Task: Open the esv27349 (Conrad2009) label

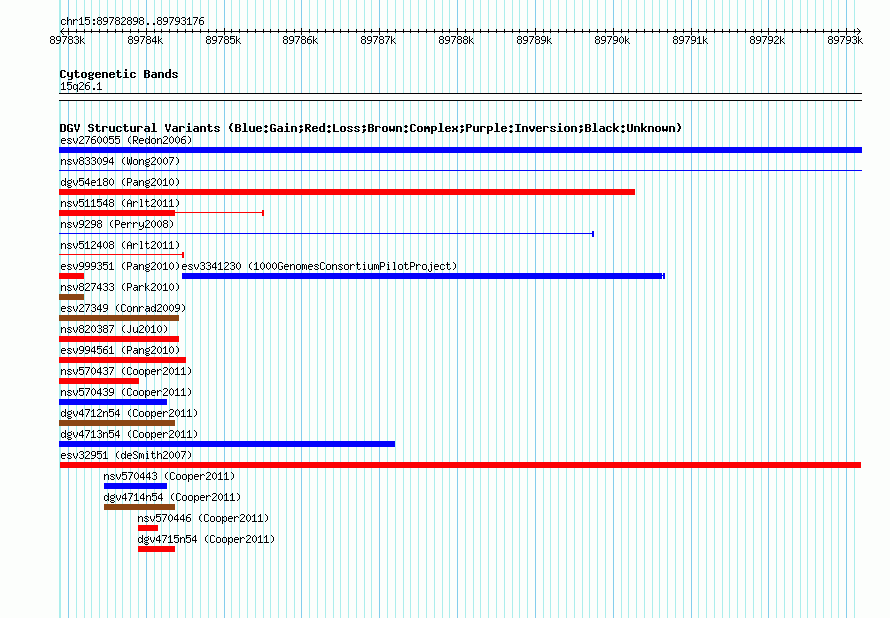Action: pos(123,308)
